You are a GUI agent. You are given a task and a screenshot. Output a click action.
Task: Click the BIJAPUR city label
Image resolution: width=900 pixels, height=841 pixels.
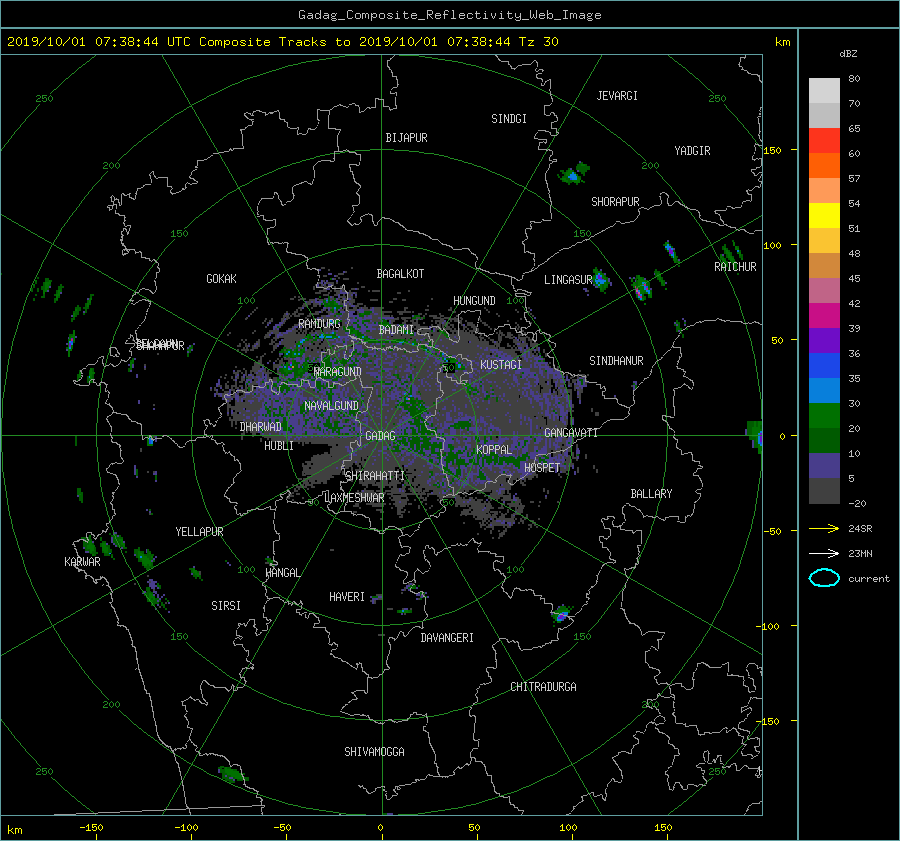406,138
